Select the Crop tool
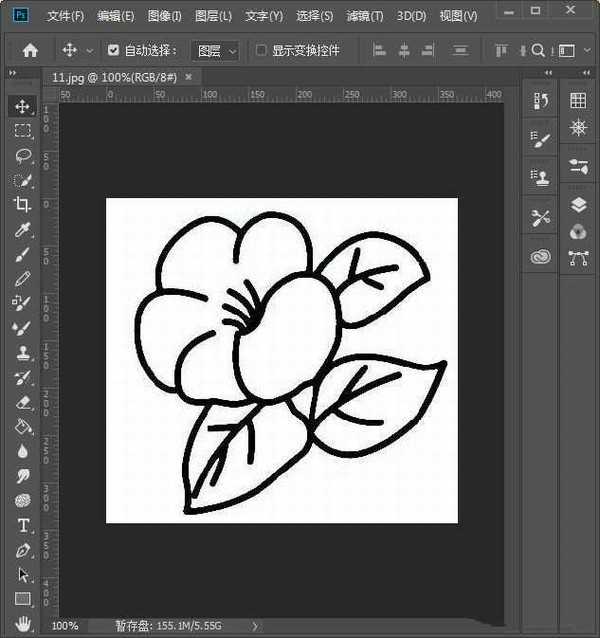 pyautogui.click(x=22, y=204)
